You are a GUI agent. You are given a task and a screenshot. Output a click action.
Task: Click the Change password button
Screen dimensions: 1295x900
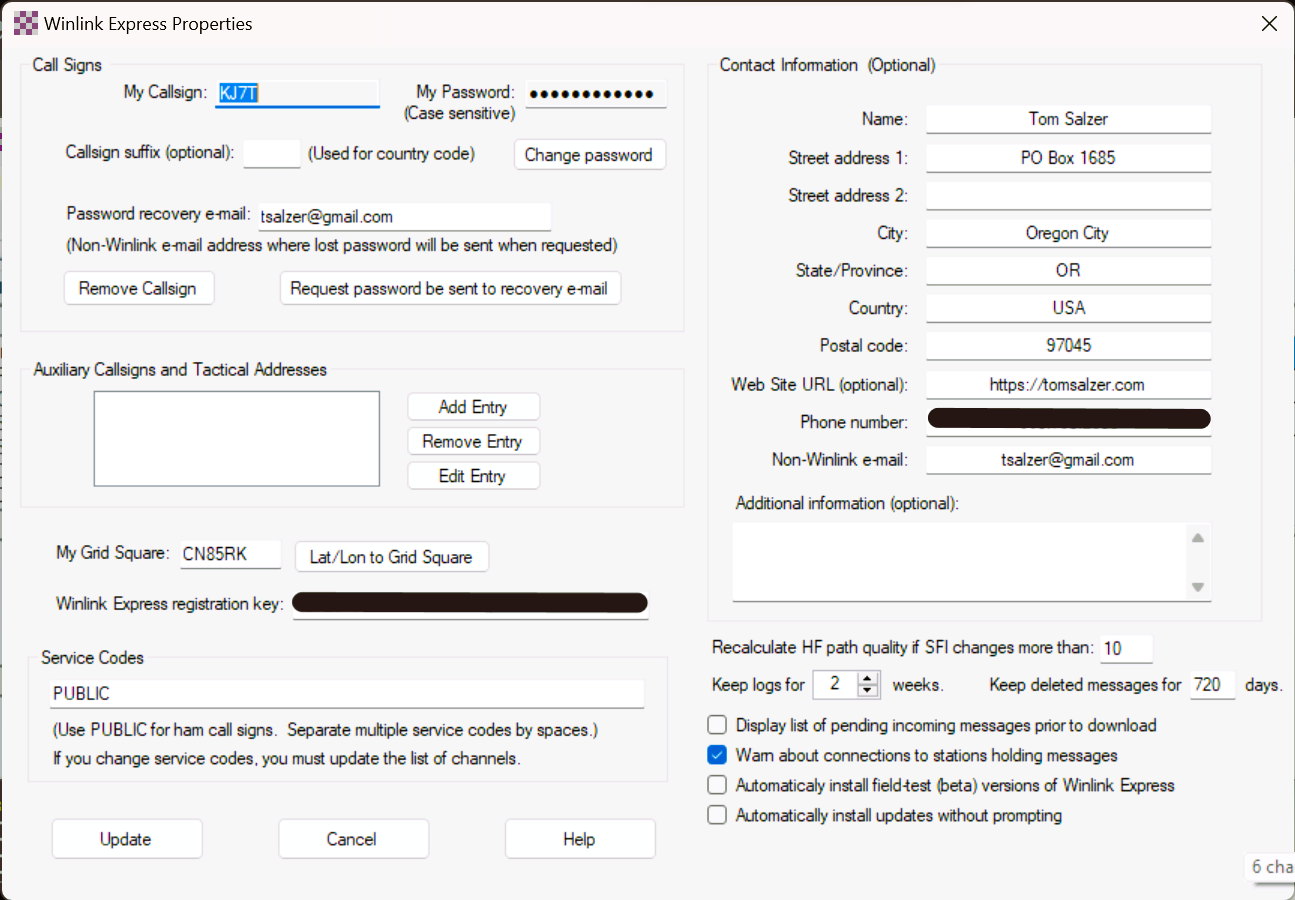point(589,154)
